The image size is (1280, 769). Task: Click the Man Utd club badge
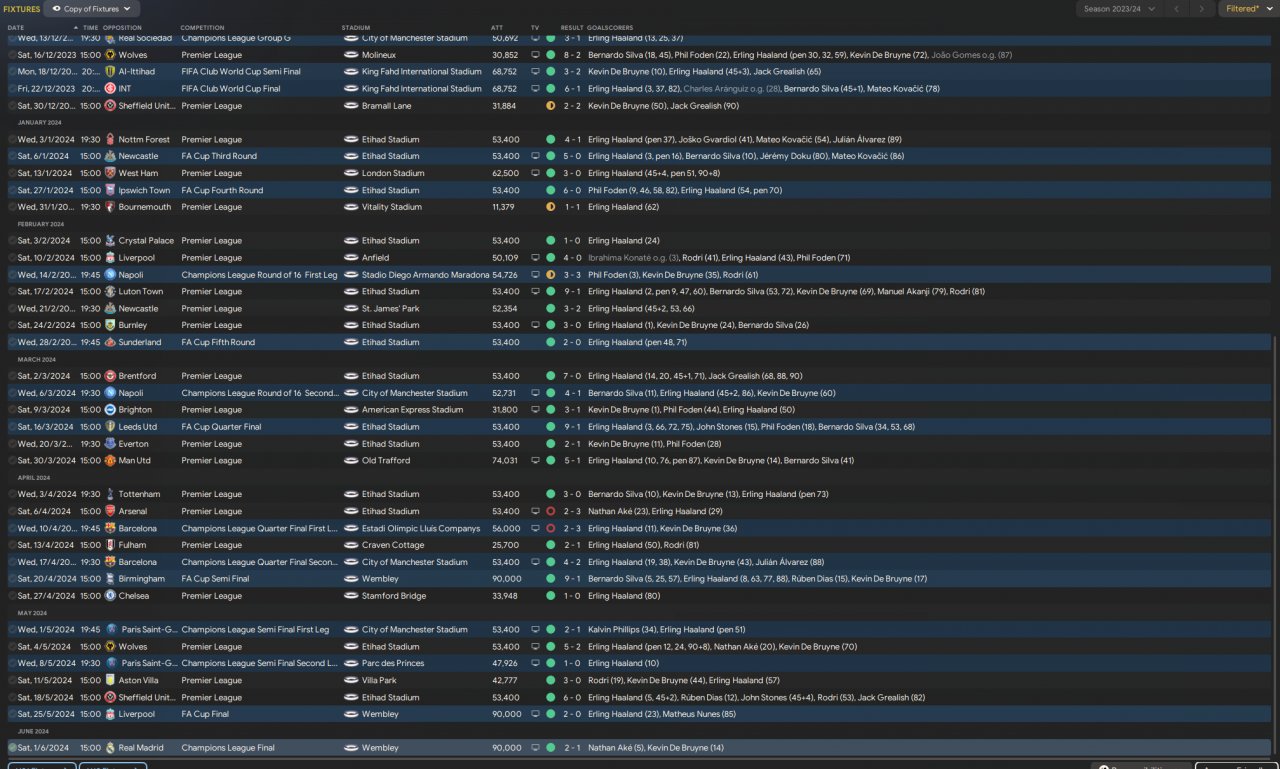click(110, 461)
